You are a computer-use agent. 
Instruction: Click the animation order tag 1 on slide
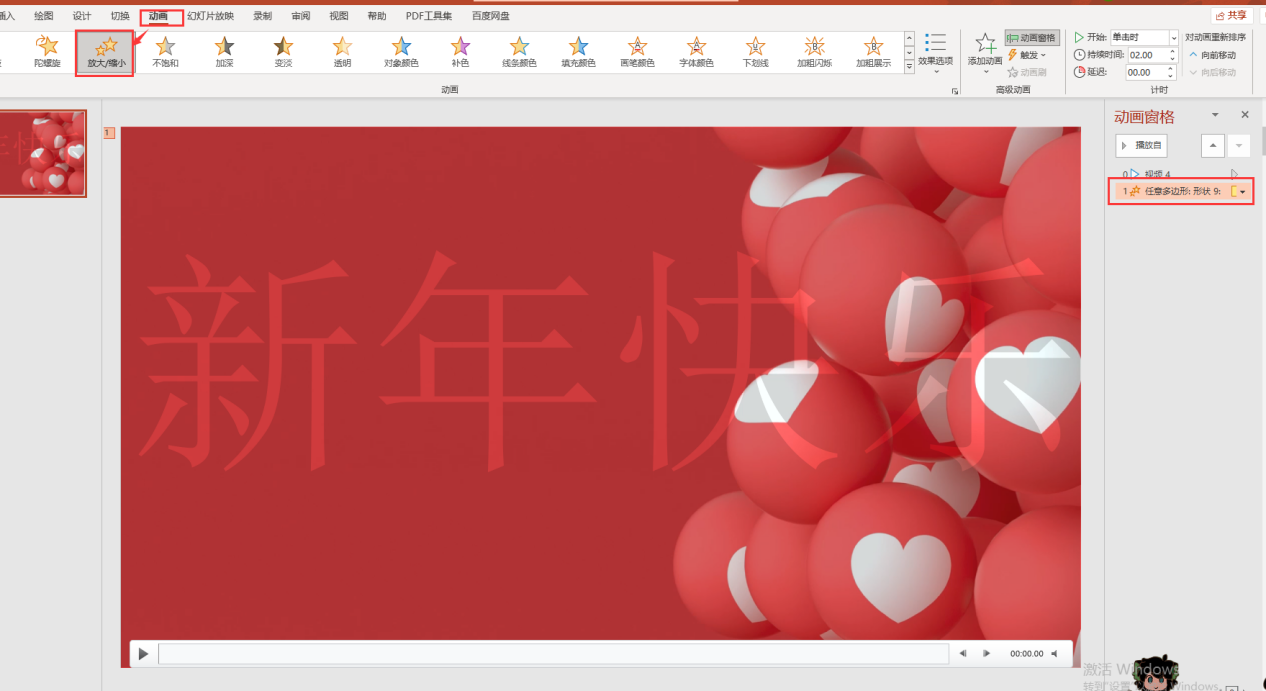pos(110,132)
